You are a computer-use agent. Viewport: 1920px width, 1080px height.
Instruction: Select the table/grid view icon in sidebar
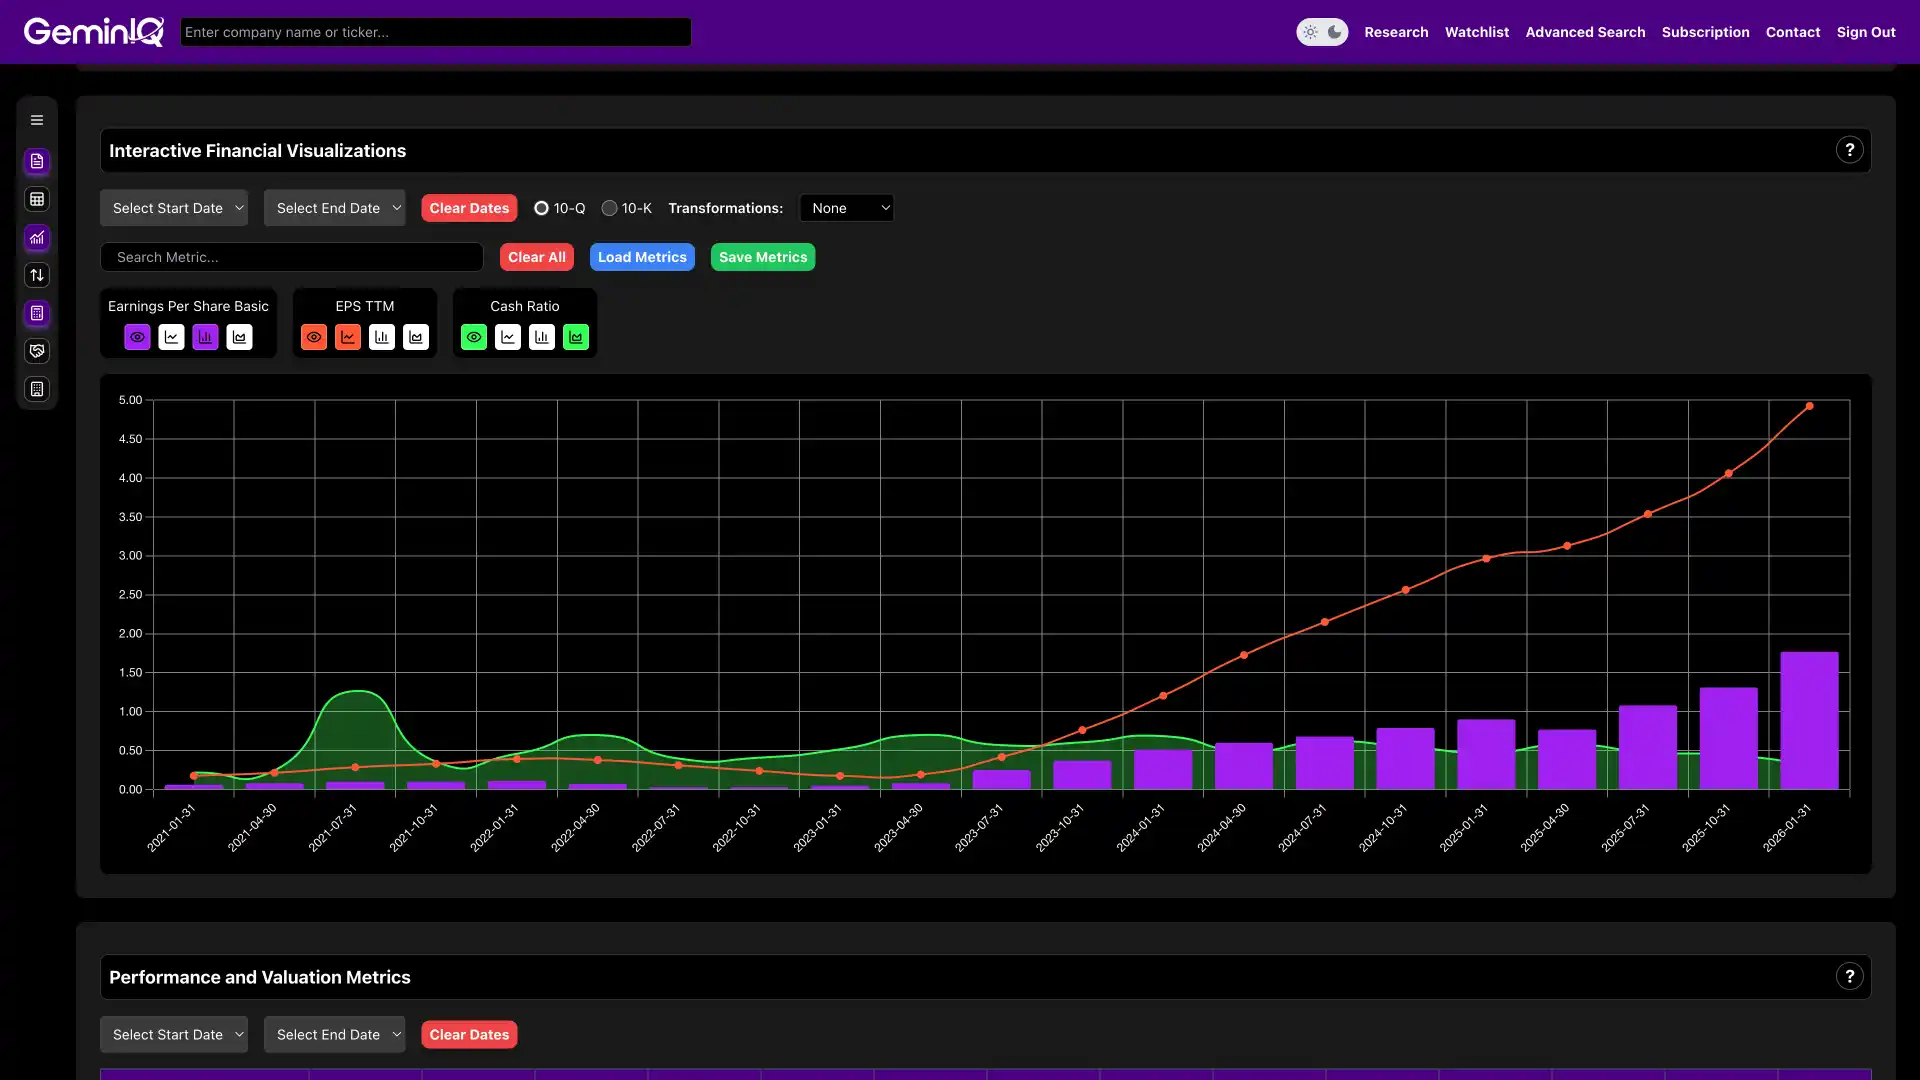coord(37,199)
